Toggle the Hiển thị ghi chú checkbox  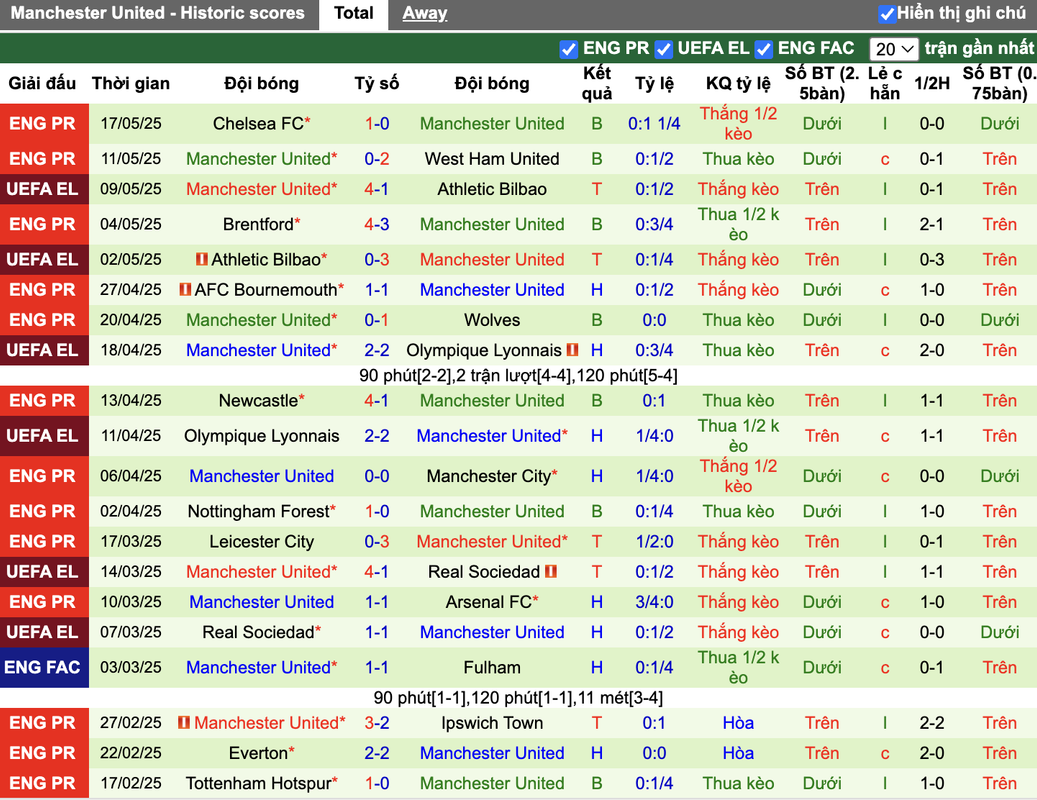[x=886, y=13]
